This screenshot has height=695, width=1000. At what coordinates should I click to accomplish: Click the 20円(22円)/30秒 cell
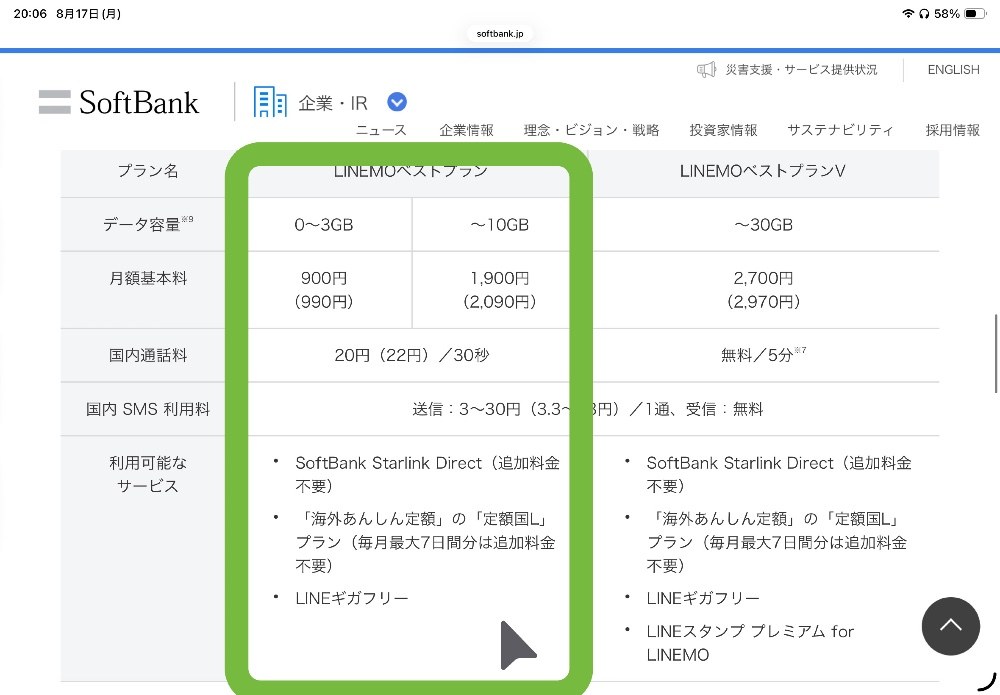point(411,355)
